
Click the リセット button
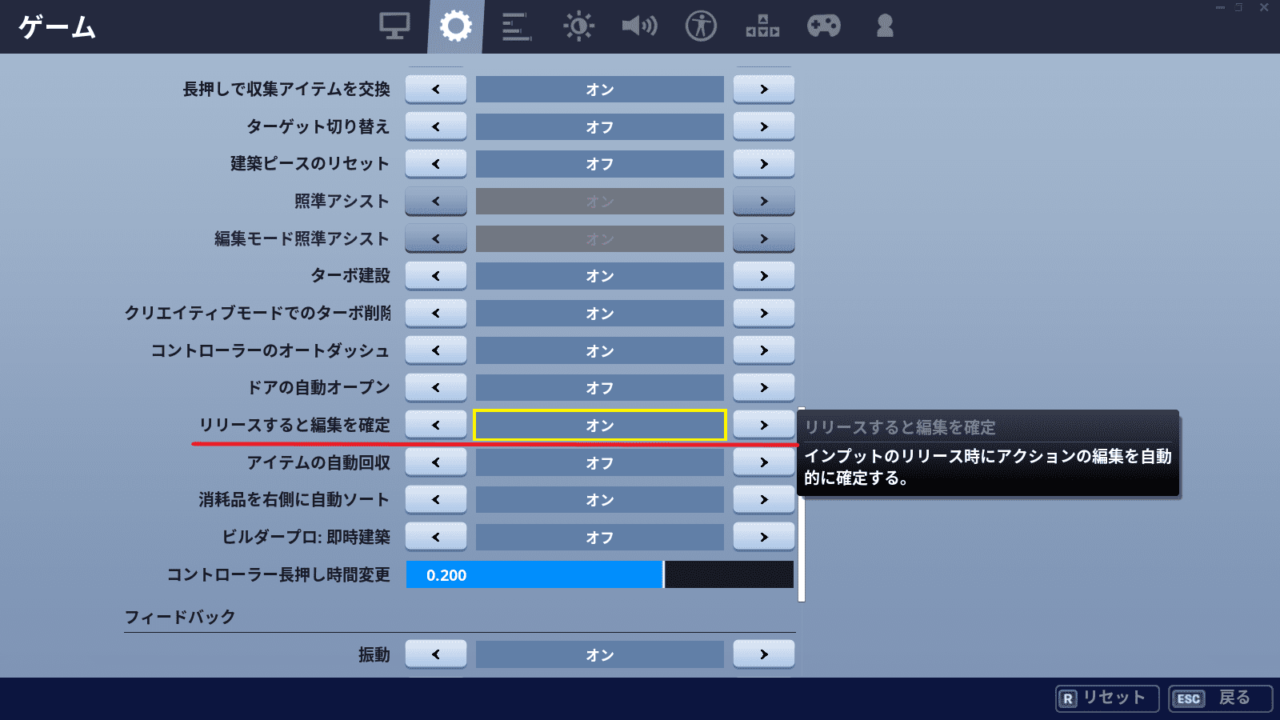1107,698
